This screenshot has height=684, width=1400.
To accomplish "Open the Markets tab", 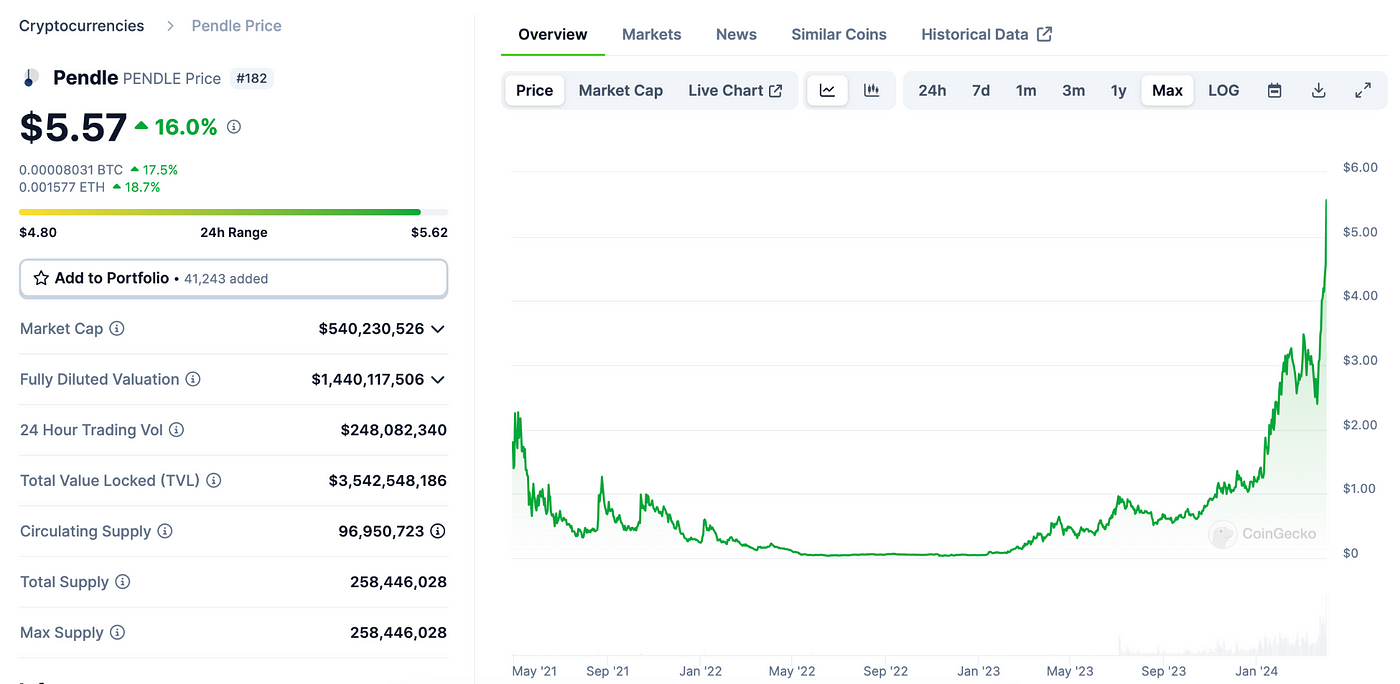I will [651, 34].
